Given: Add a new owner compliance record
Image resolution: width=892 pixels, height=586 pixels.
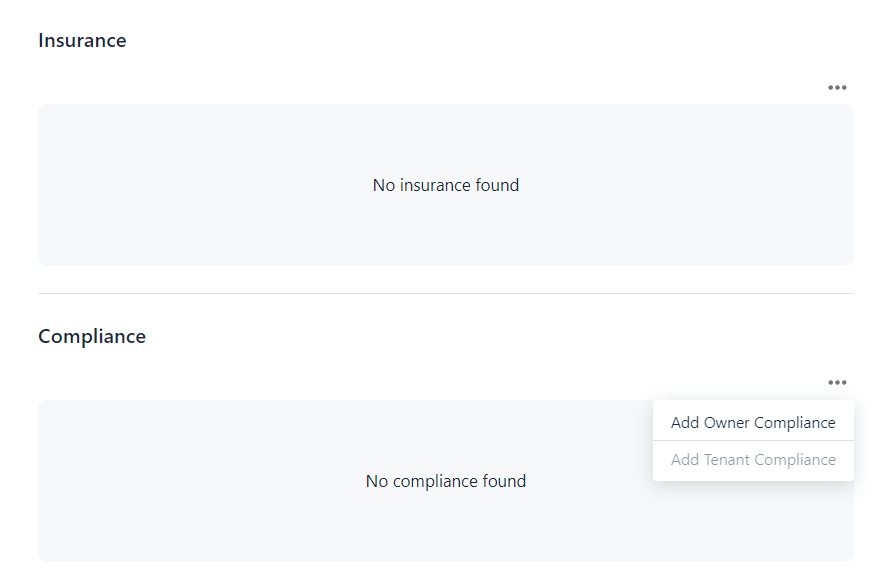Looking at the screenshot, I should 753,422.
